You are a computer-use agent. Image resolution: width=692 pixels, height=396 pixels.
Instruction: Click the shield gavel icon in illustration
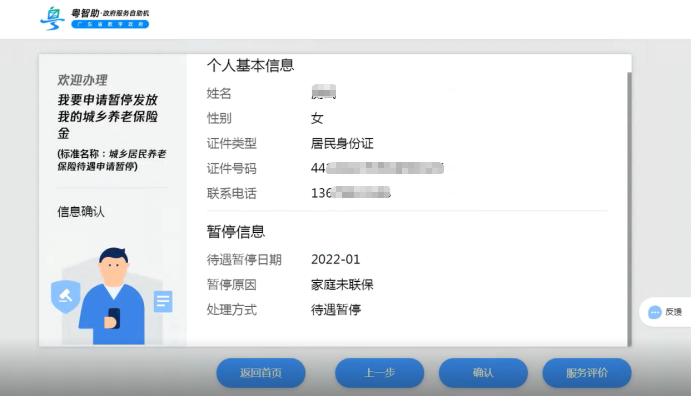point(65,296)
